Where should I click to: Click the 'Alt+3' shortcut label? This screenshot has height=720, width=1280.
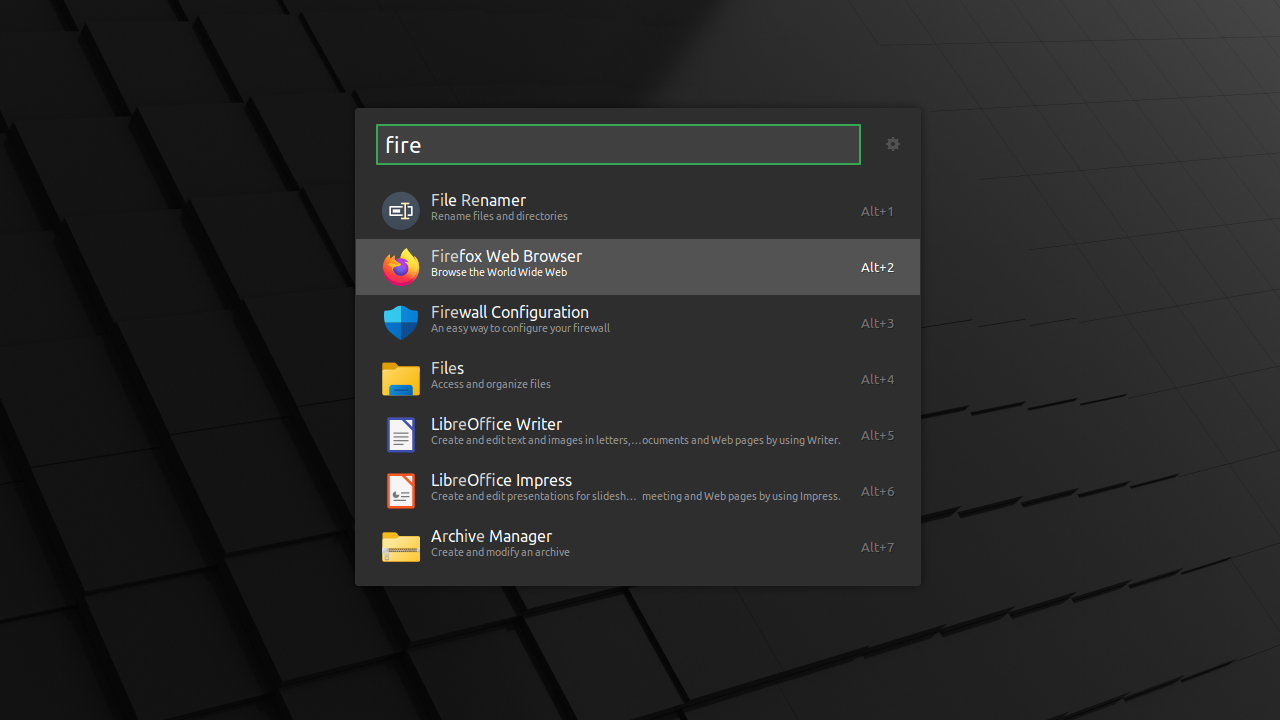coord(877,323)
